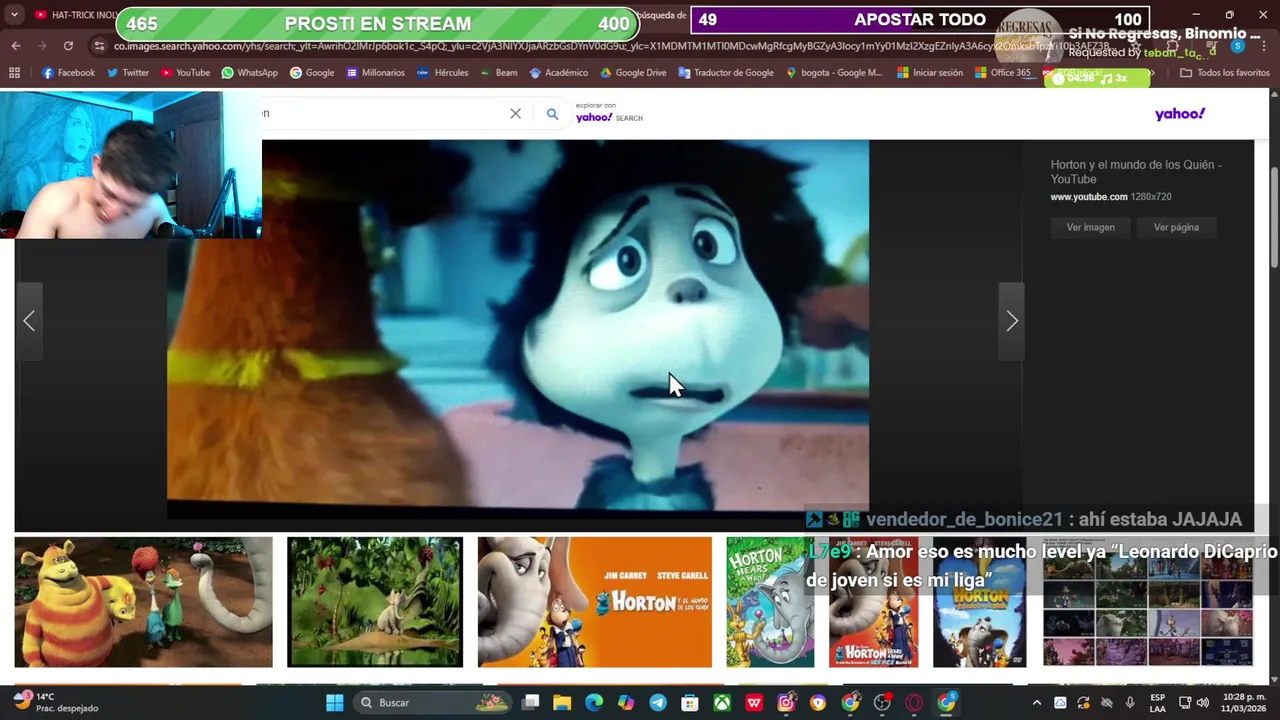Click the large Horton preview image
The width and height of the screenshot is (1280, 720).
(518, 328)
